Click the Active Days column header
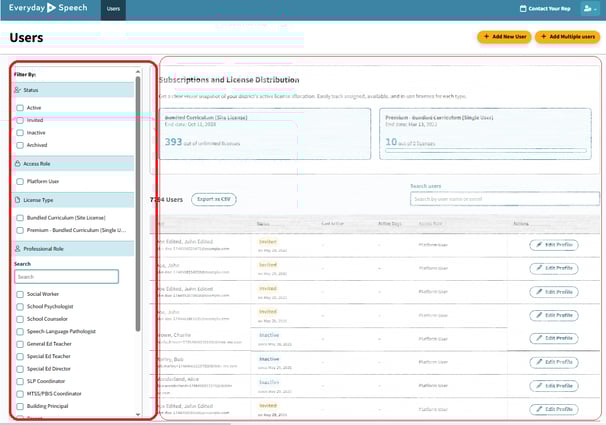Image resolution: width=606 pixels, height=425 pixels. 390,224
